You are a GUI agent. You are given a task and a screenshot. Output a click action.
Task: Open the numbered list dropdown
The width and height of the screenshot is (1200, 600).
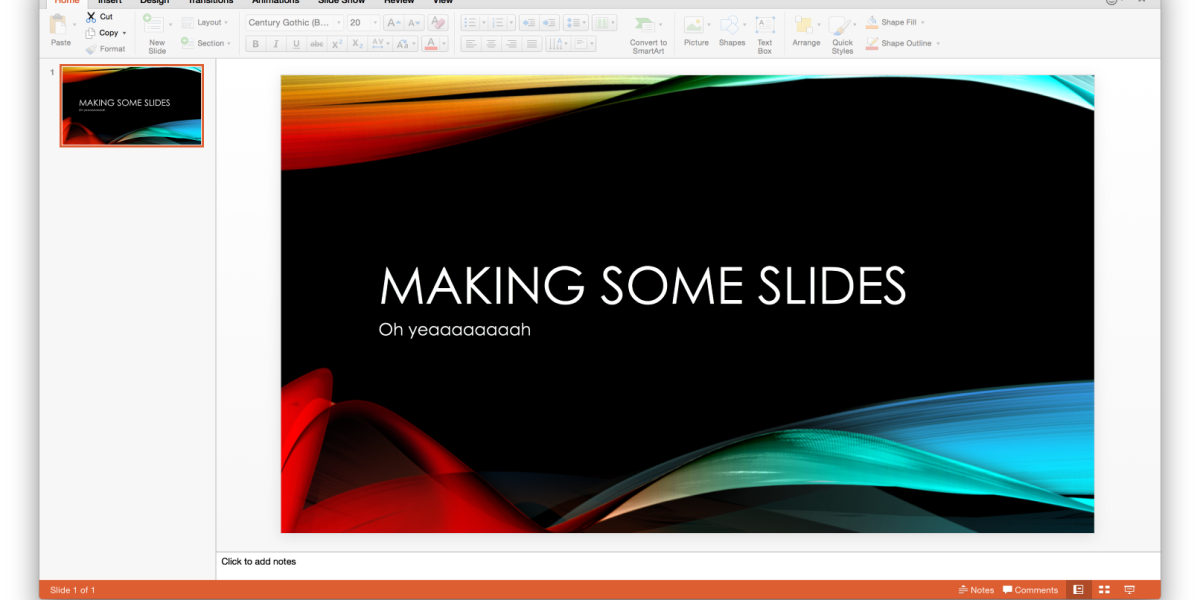pyautogui.click(x=512, y=22)
